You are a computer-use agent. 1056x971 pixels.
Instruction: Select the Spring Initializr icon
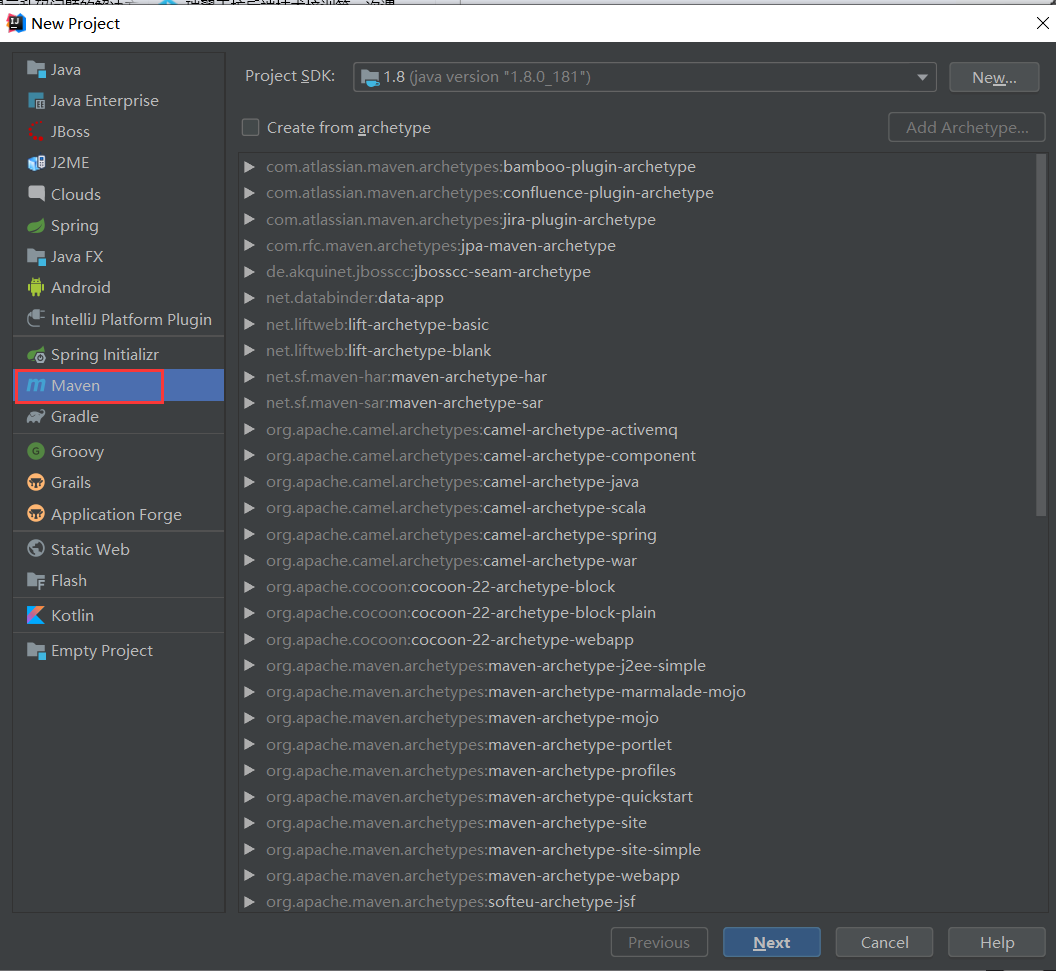(x=36, y=354)
